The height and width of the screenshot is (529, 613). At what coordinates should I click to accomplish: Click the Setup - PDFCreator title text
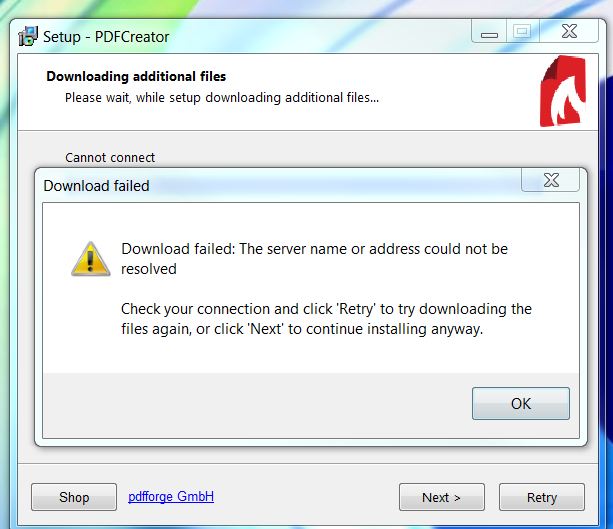click(106, 37)
